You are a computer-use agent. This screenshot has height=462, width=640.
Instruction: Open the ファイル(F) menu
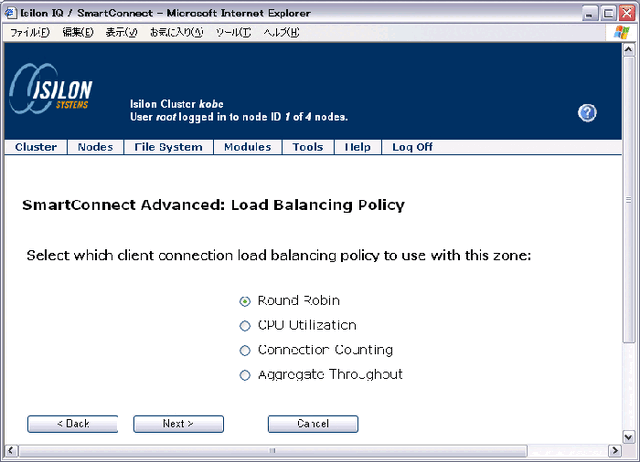point(30,32)
